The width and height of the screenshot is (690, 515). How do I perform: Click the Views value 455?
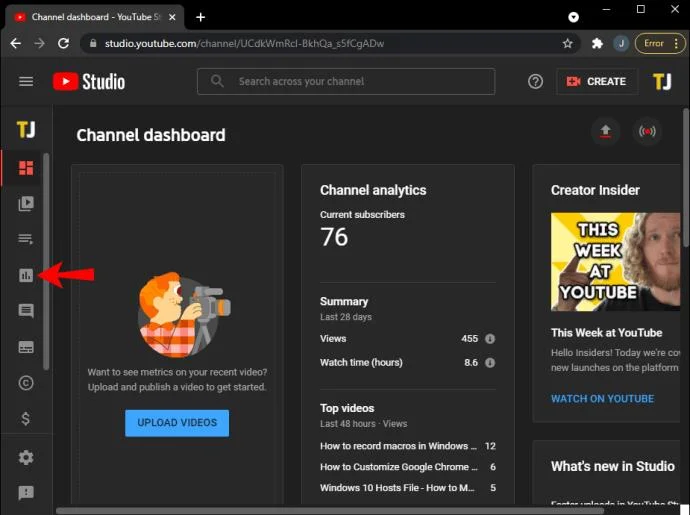[470, 338]
